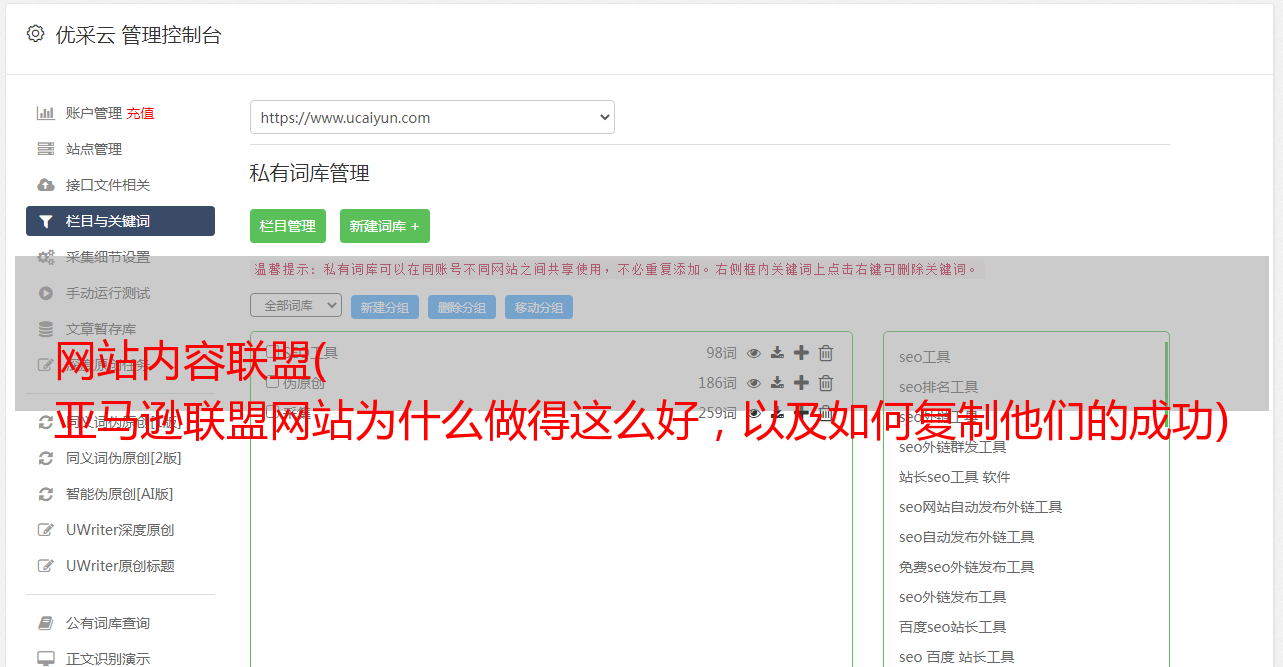This screenshot has width=1283, height=667.
Task: Click the 新建分组 button
Action: click(x=385, y=307)
